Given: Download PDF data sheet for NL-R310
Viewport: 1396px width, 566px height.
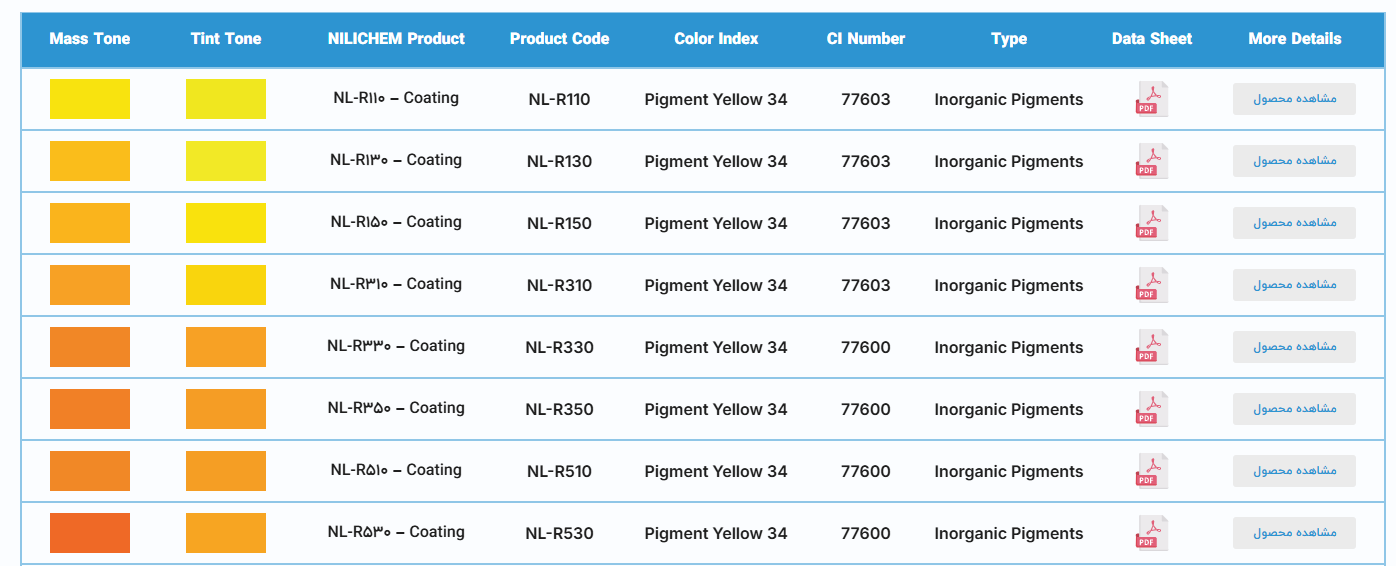Looking at the screenshot, I should [x=1151, y=285].
